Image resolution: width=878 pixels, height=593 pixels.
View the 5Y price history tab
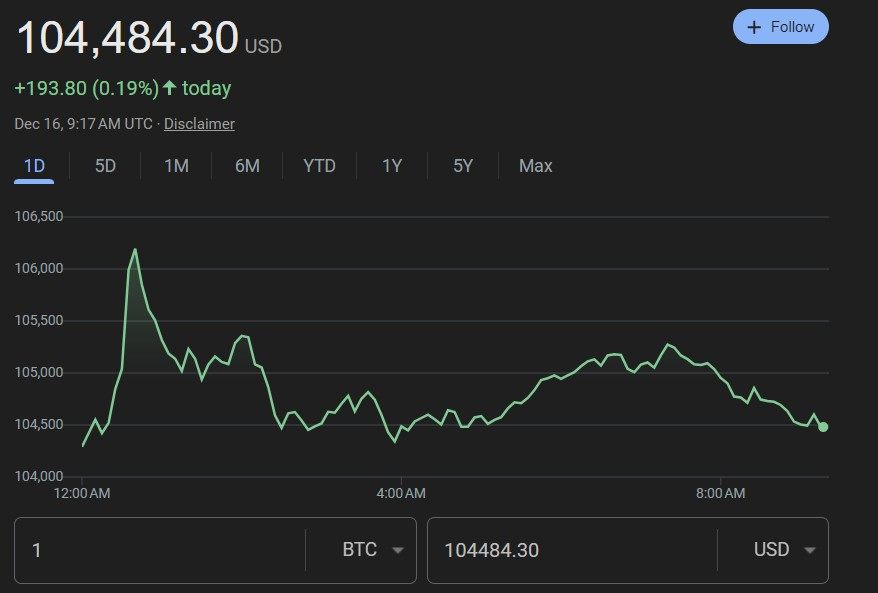click(x=463, y=166)
